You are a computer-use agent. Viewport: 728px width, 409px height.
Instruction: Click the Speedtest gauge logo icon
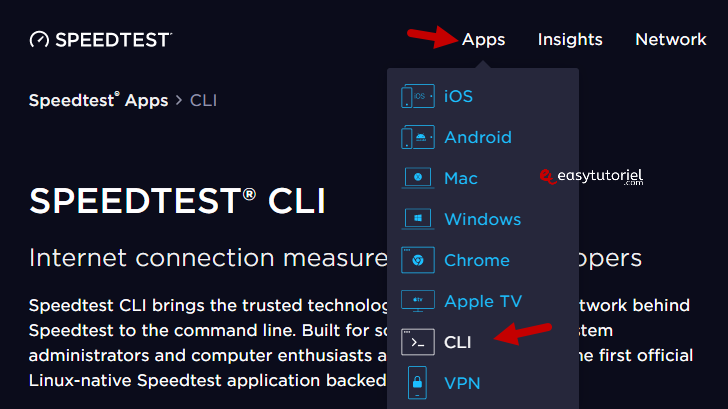tap(39, 40)
